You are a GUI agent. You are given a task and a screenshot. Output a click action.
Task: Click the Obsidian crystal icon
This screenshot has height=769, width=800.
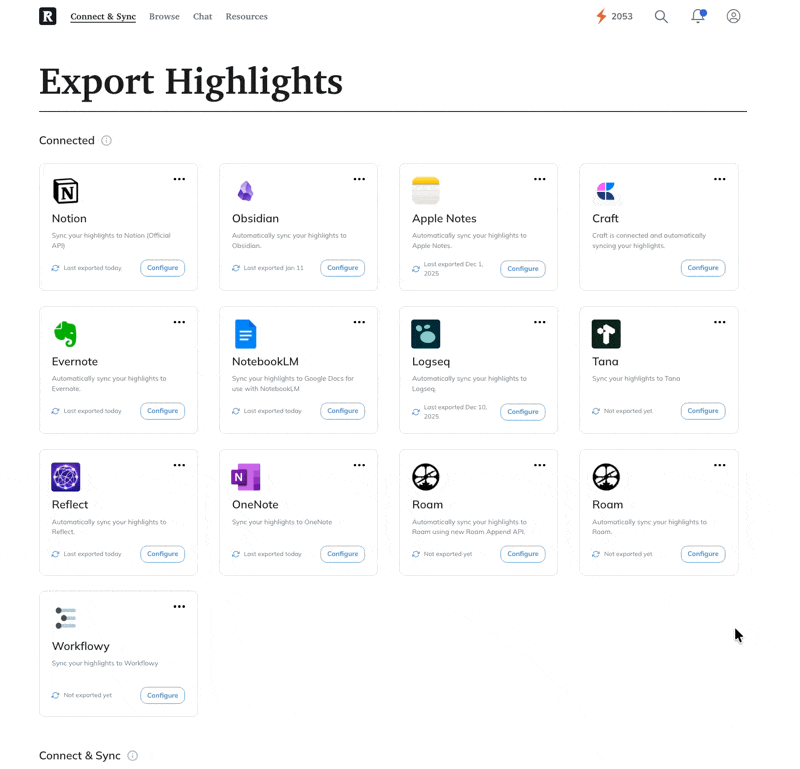tap(245, 191)
